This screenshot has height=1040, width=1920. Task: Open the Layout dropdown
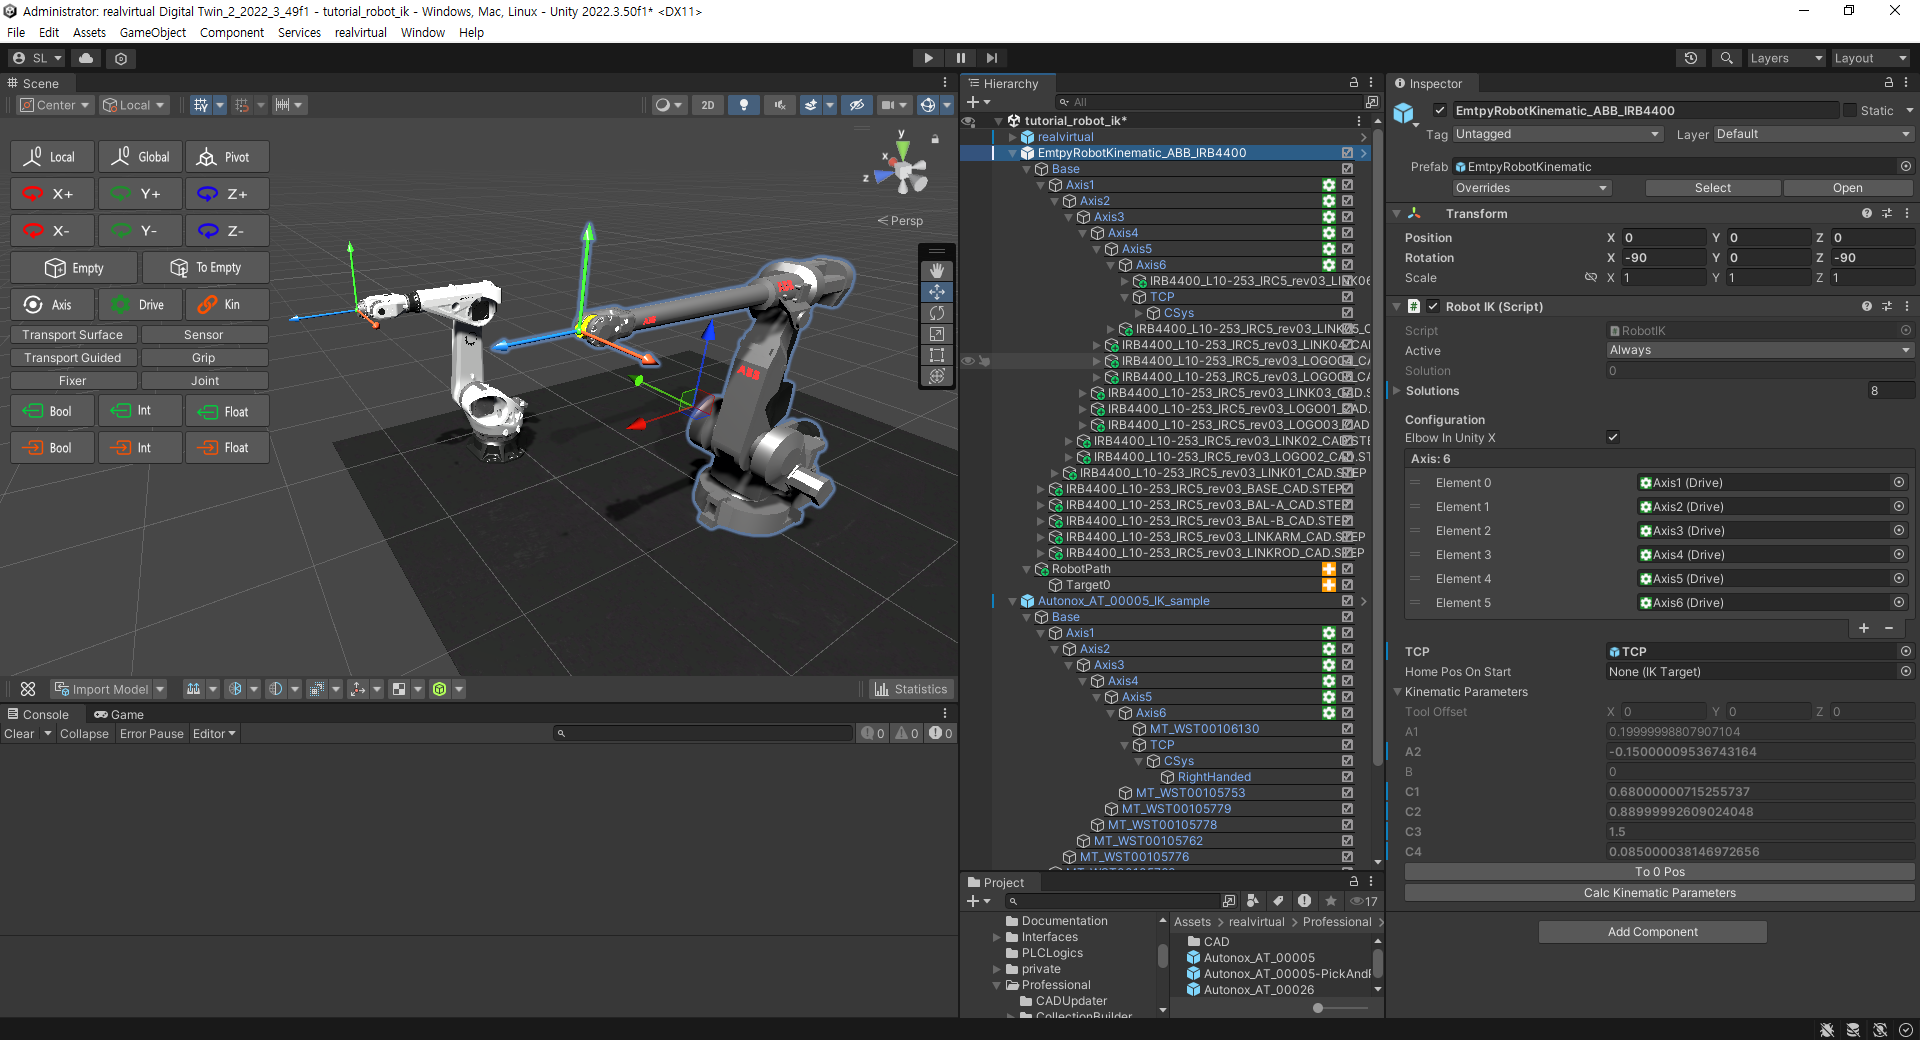1870,58
